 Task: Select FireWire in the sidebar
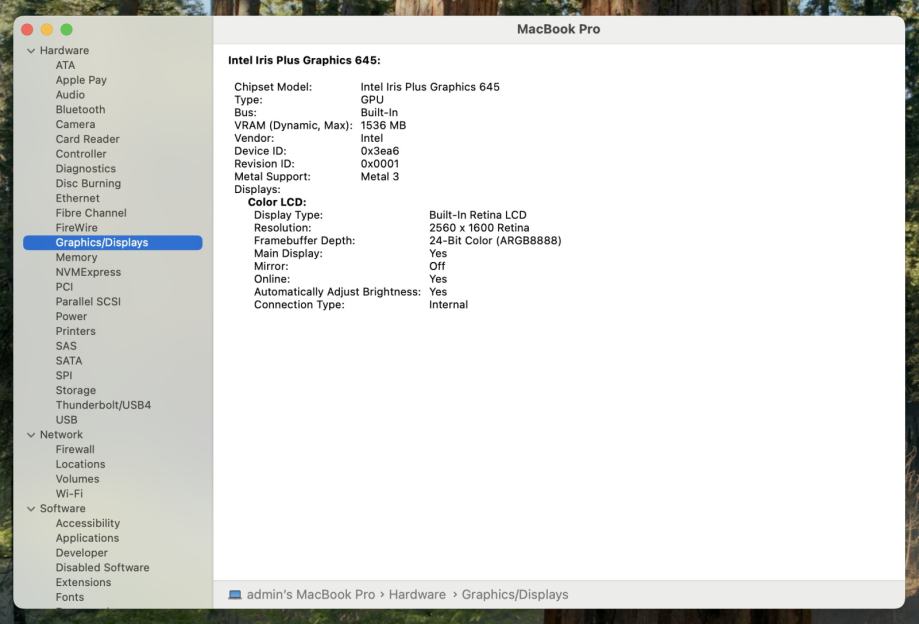tap(76, 228)
